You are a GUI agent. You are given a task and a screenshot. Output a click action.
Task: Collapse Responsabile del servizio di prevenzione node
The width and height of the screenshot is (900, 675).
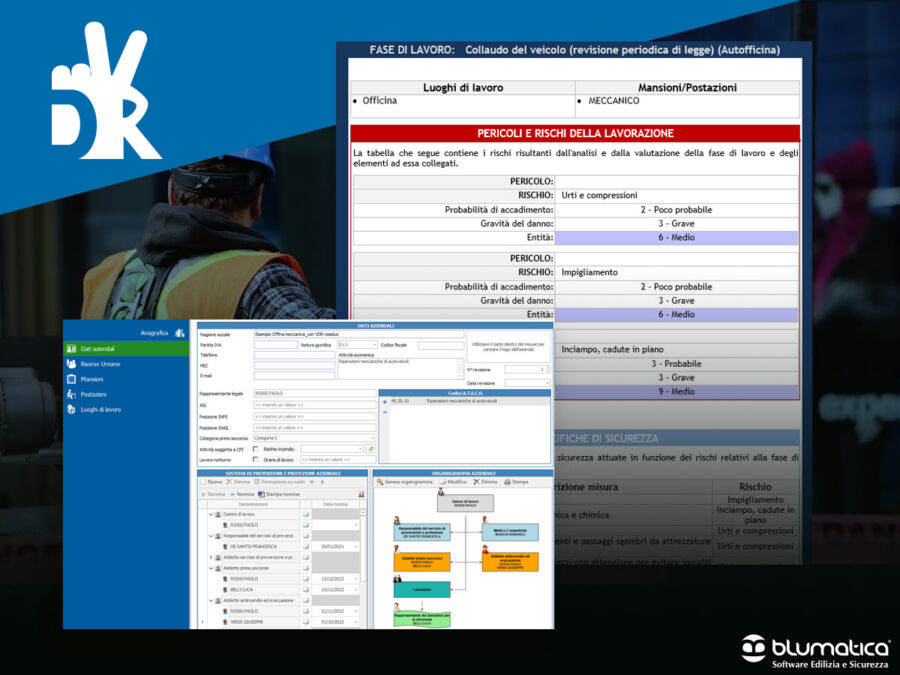point(211,536)
